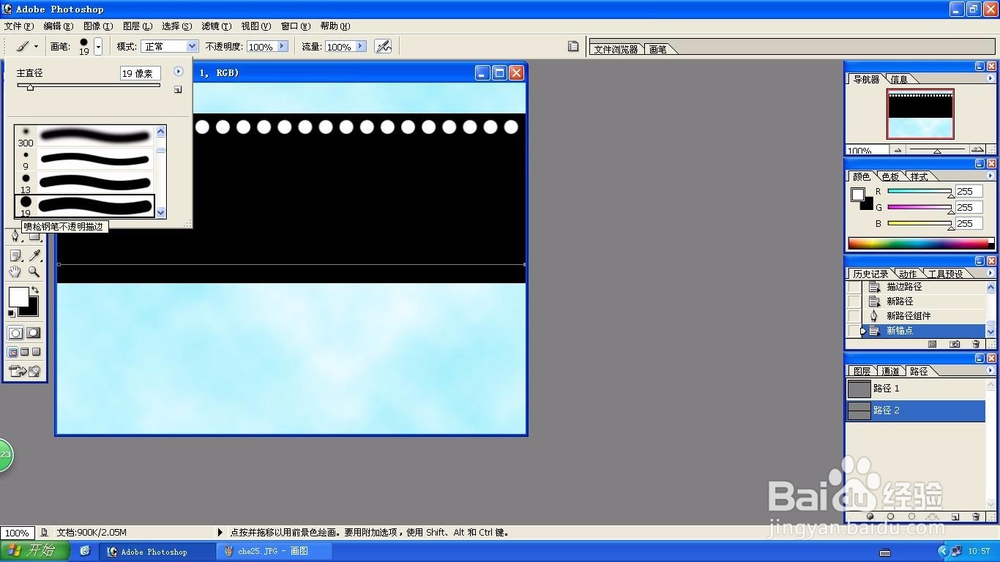
Task: Select the Eyedropper tool
Action: (34, 256)
